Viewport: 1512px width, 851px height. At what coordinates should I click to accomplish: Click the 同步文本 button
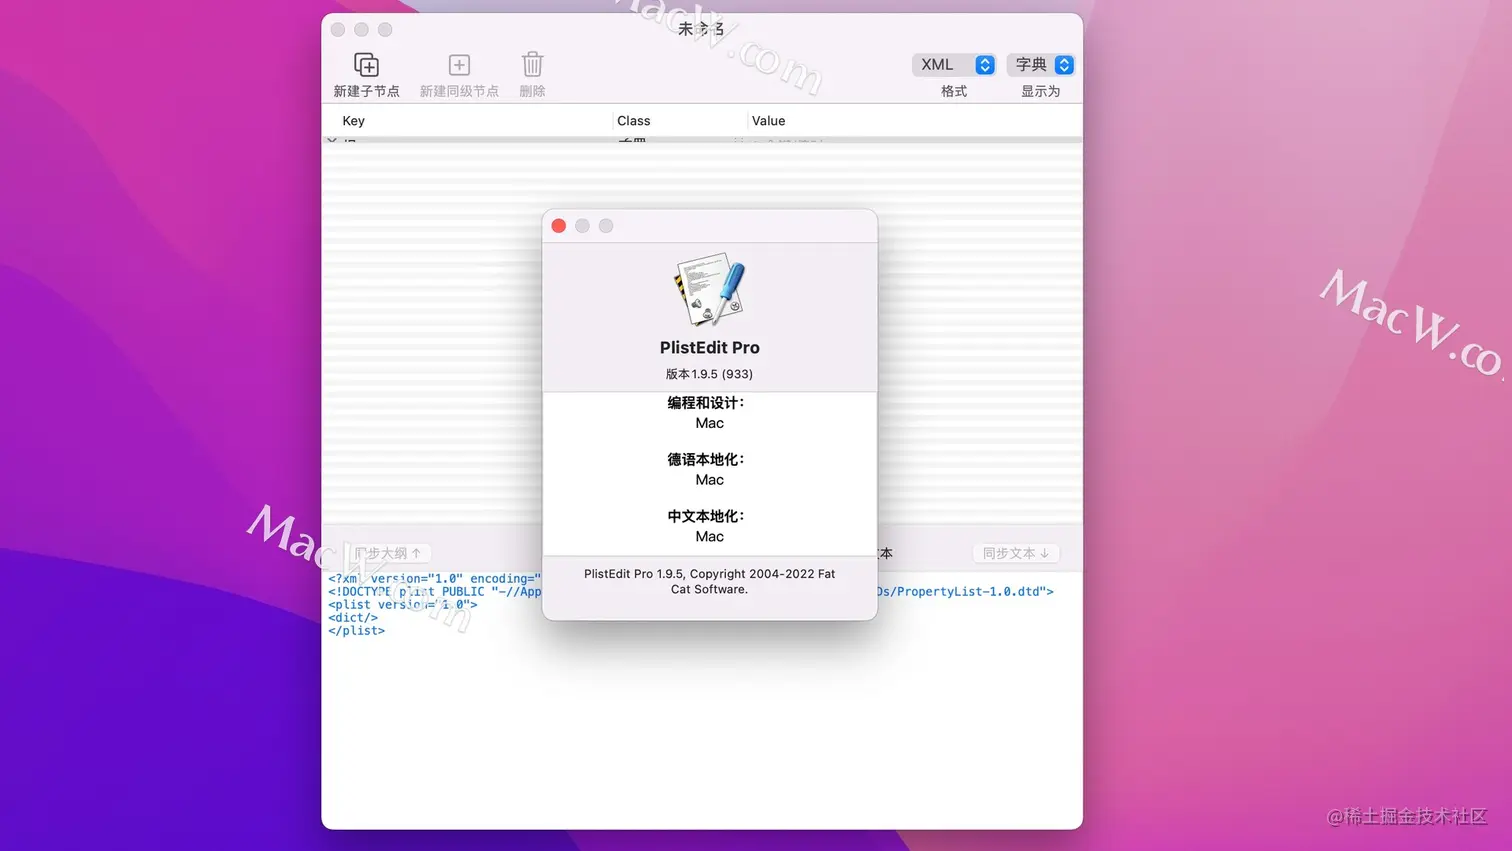[x=1015, y=553]
